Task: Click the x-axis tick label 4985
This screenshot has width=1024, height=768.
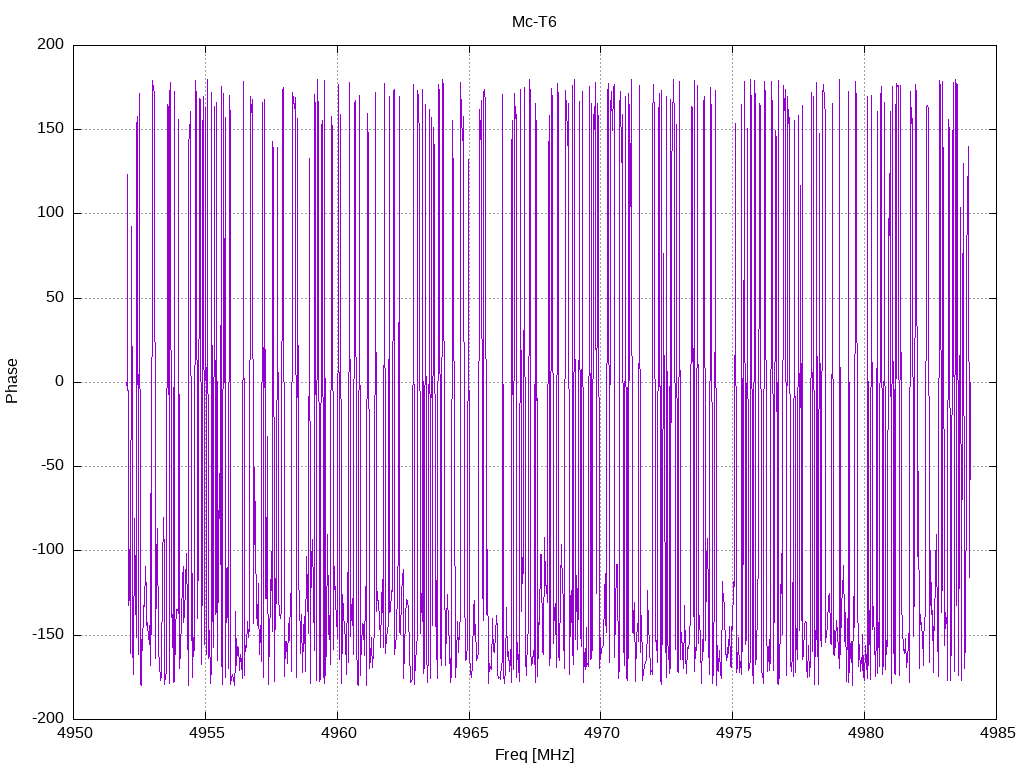Action: (x=997, y=733)
